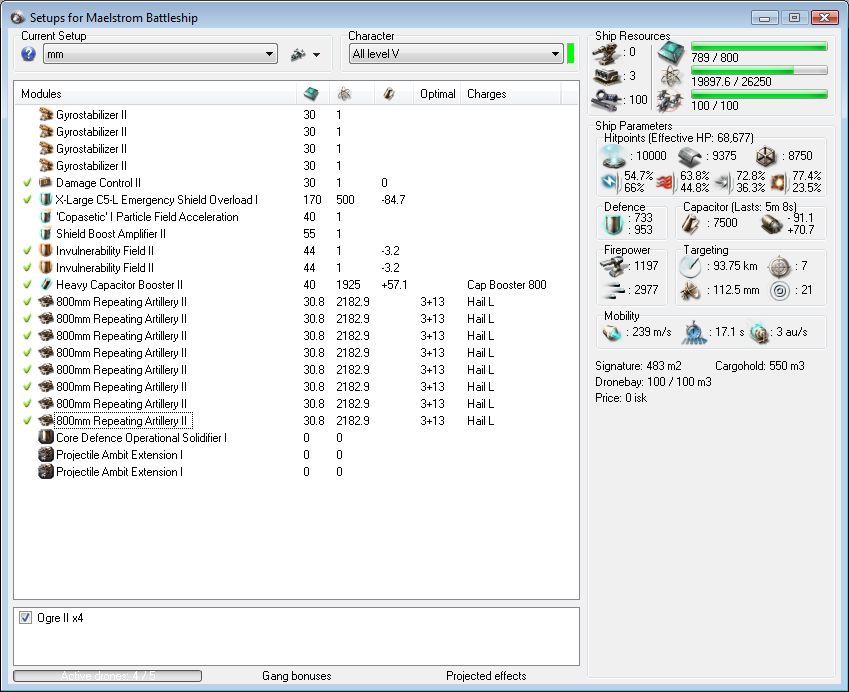This screenshot has height=692, width=849.
Task: Click the shield hitpoints icon in Ship Parameters
Action: (611, 156)
